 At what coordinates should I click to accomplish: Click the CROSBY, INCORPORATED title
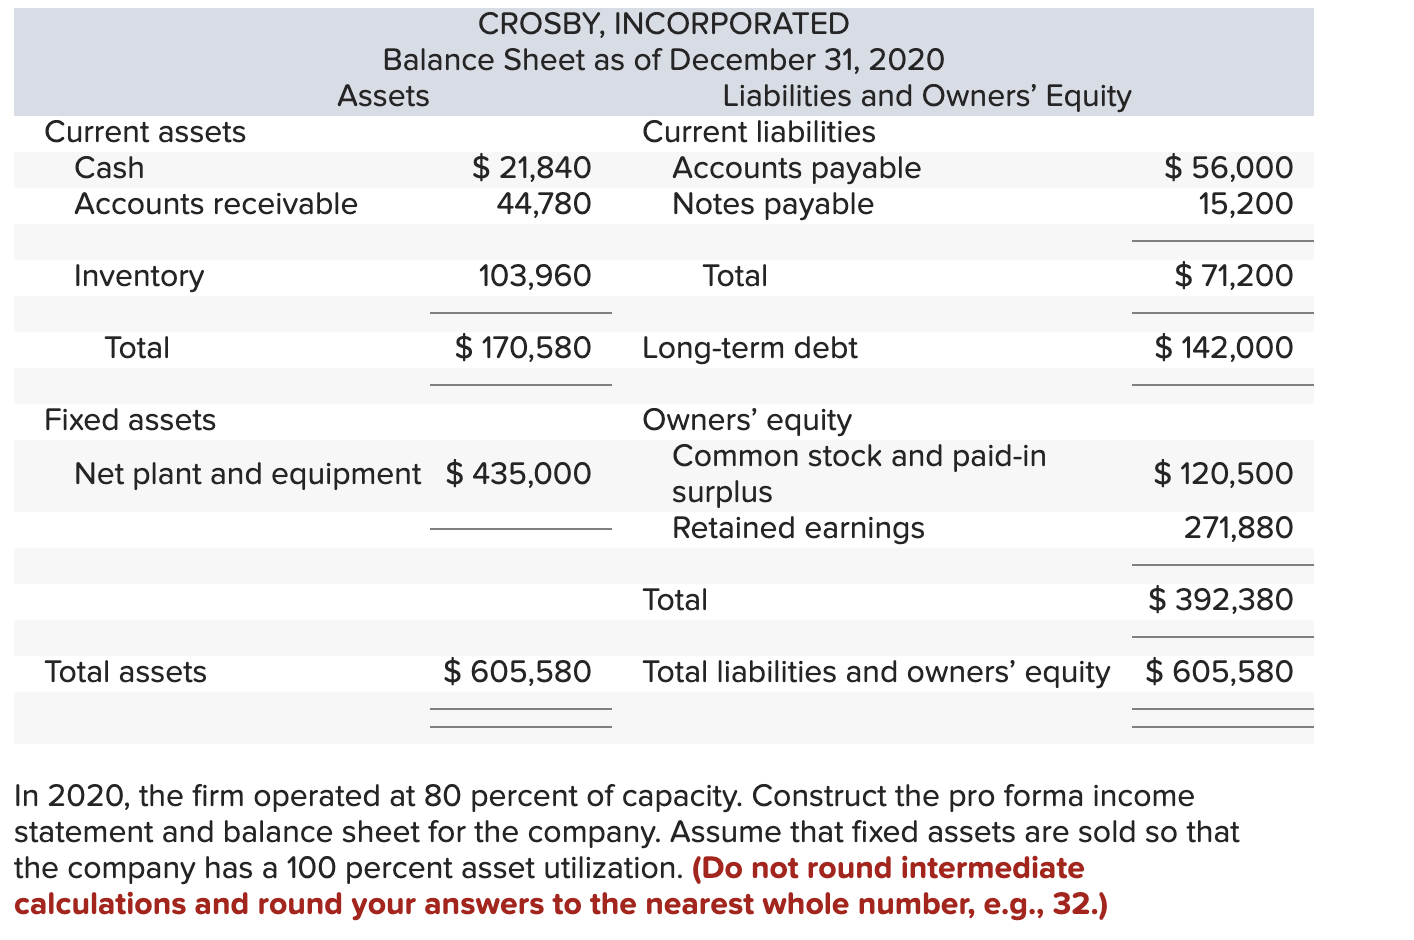point(663,23)
